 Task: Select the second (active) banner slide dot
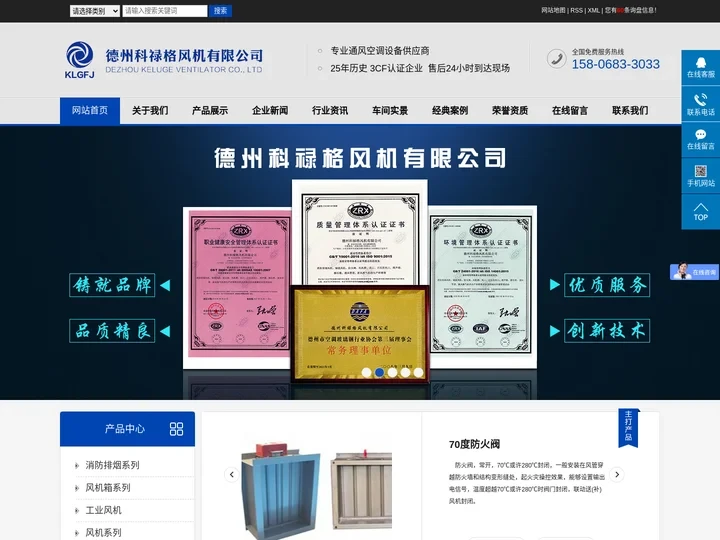tap(379, 372)
